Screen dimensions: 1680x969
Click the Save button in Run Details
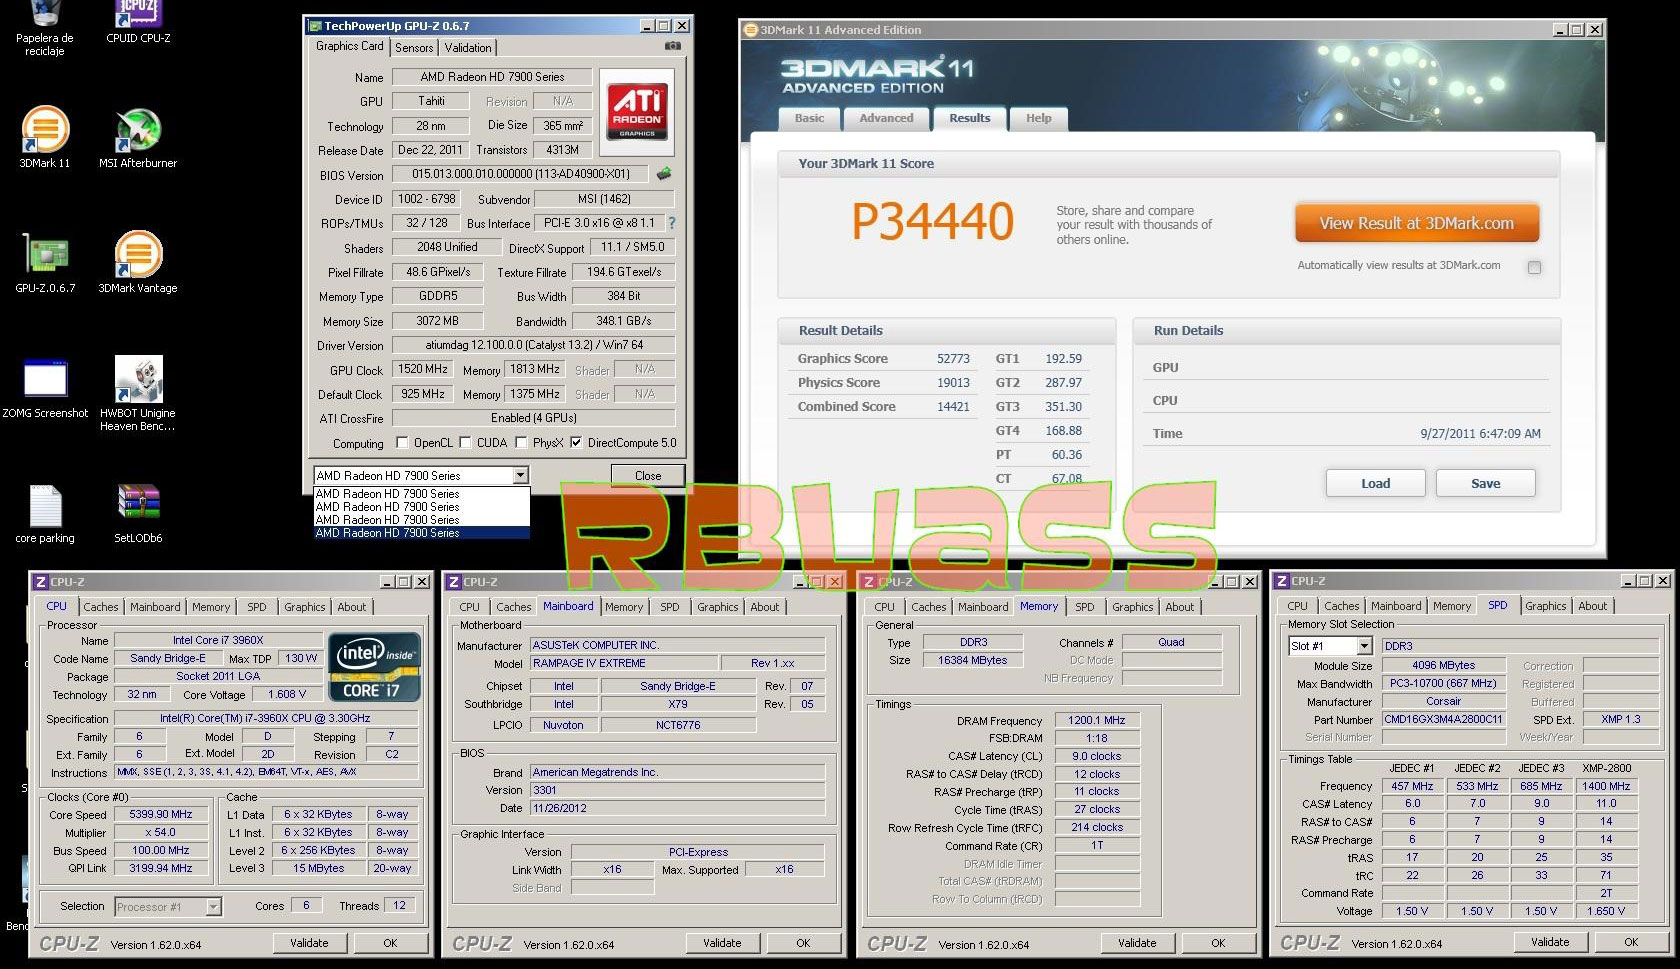point(1485,483)
